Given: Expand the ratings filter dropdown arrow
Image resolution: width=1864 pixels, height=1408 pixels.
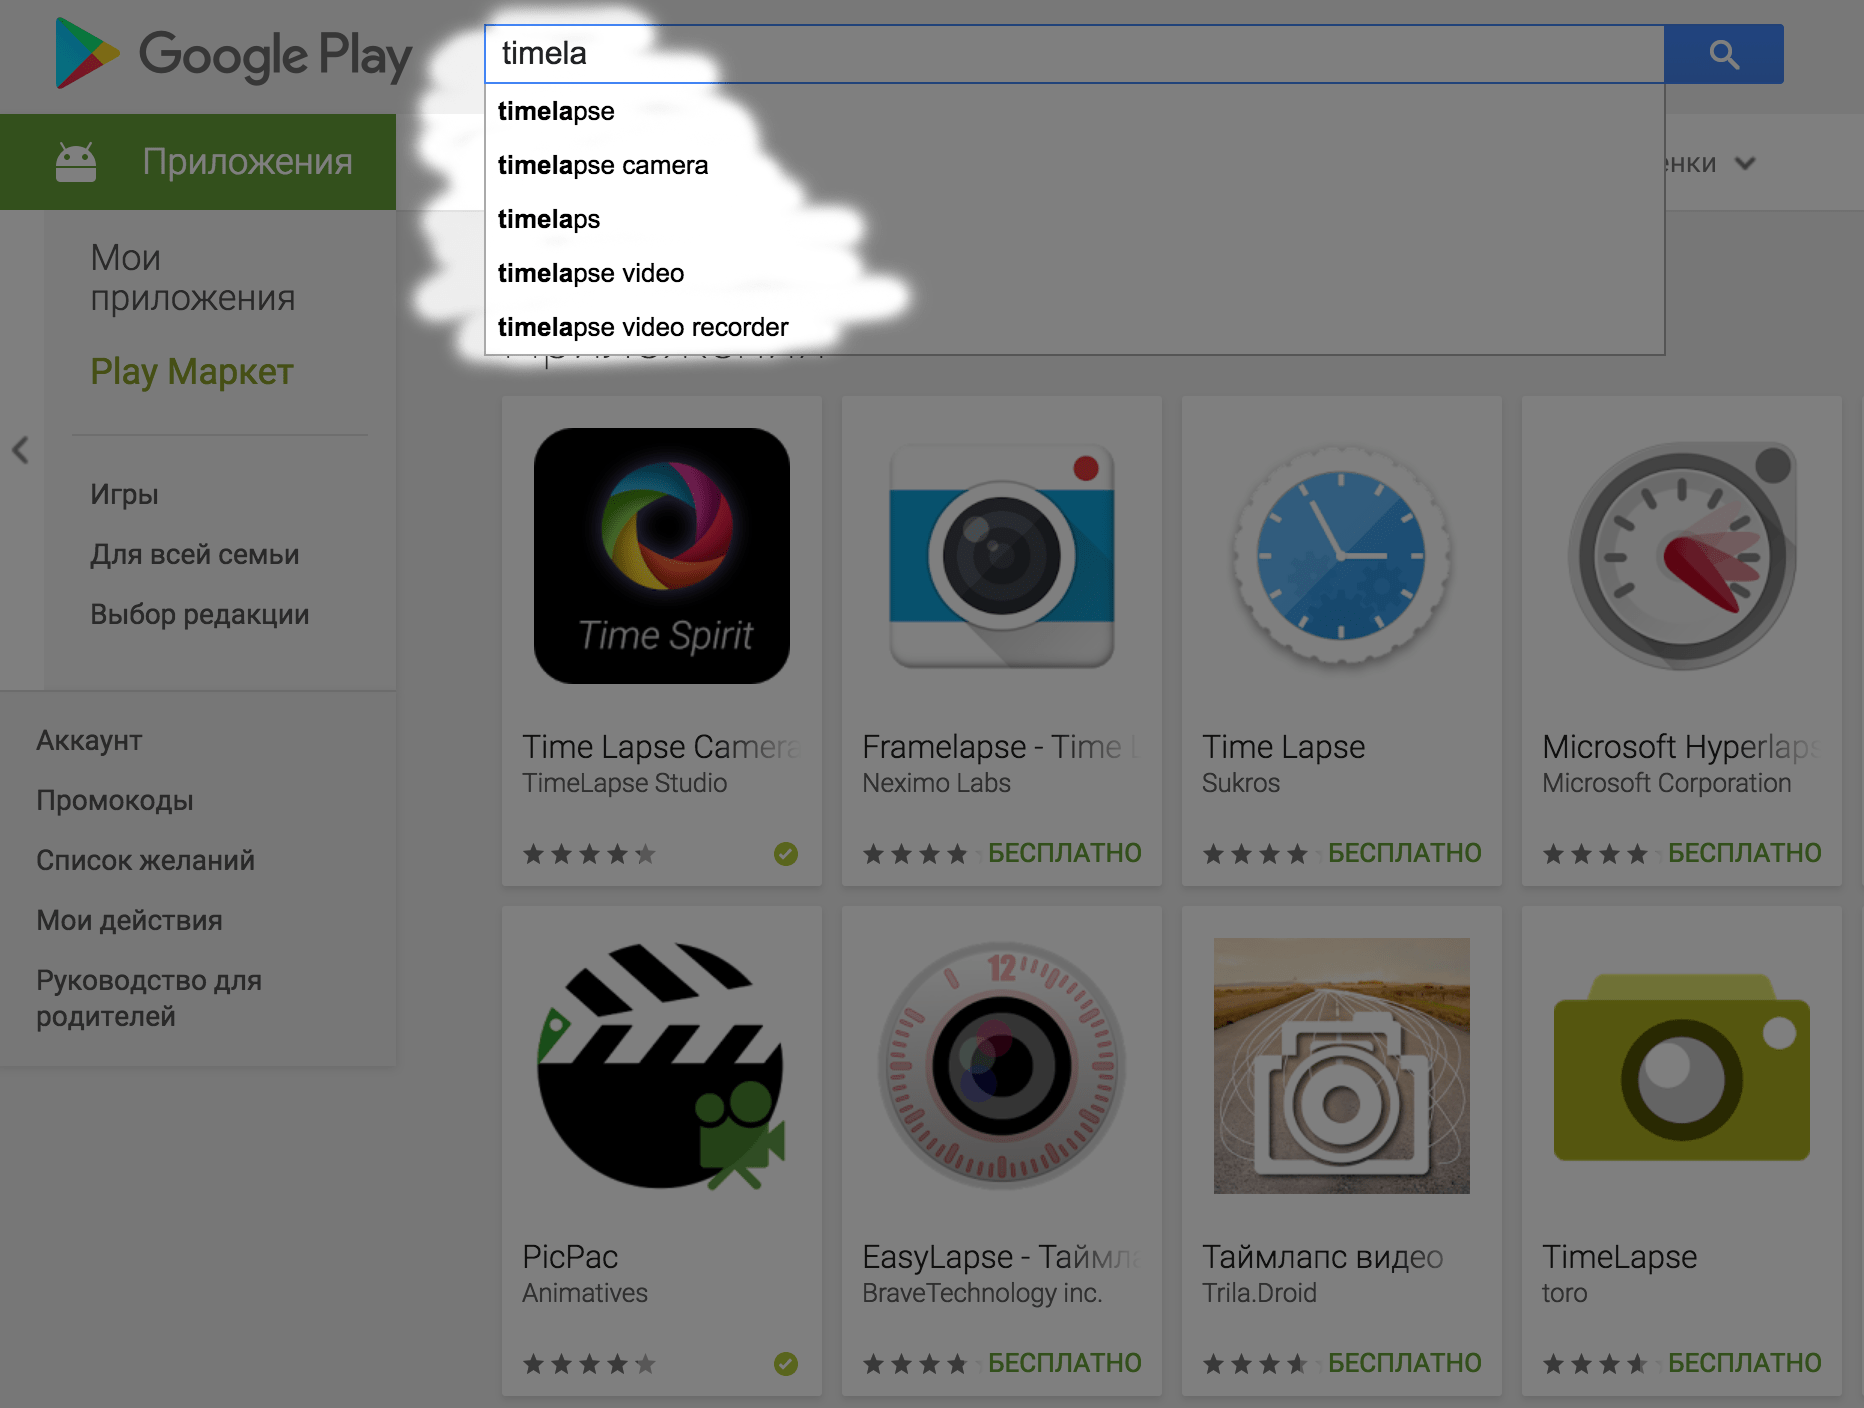Looking at the screenshot, I should 1745,163.
